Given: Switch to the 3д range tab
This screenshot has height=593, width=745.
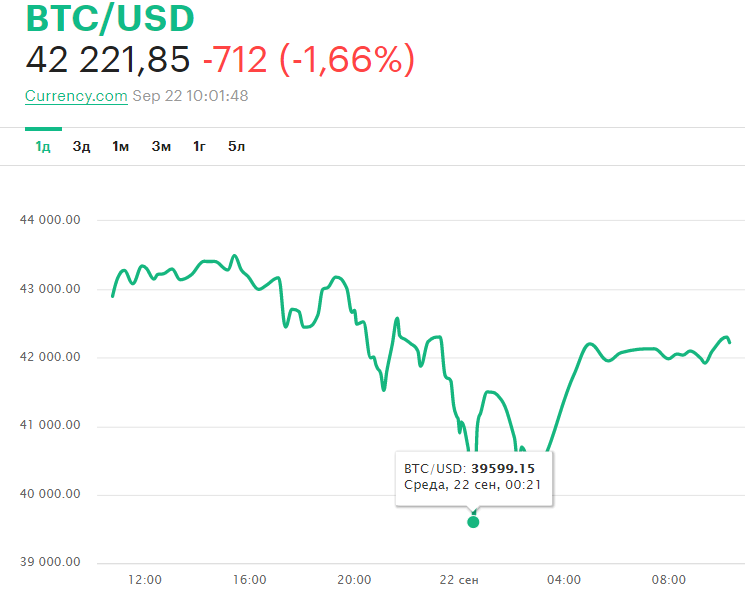Looking at the screenshot, I should click(82, 147).
